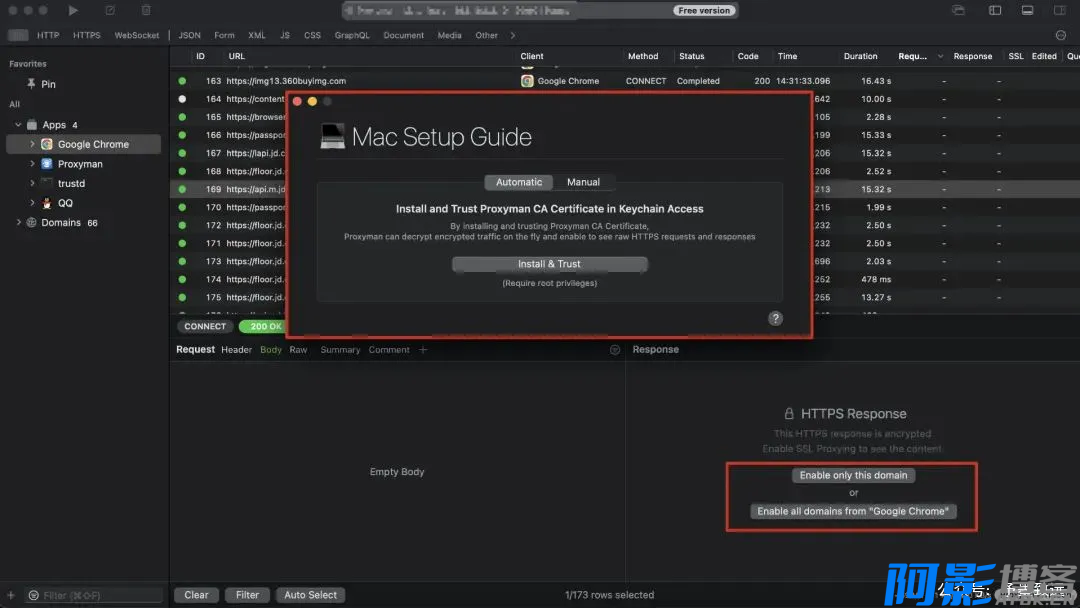This screenshot has height=608, width=1080.
Task: Click the green 200 OK status badge
Action: click(x=264, y=326)
